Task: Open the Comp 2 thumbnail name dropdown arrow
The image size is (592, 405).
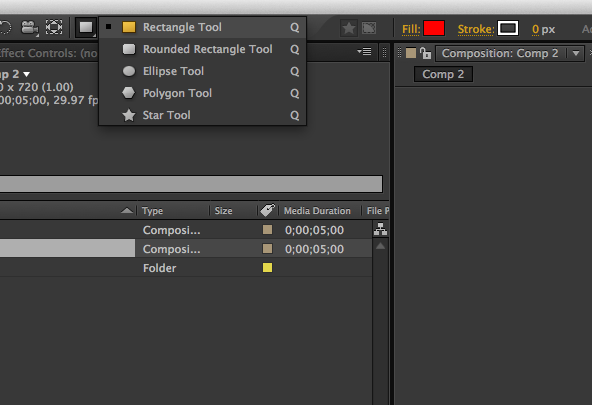Action: point(26,74)
